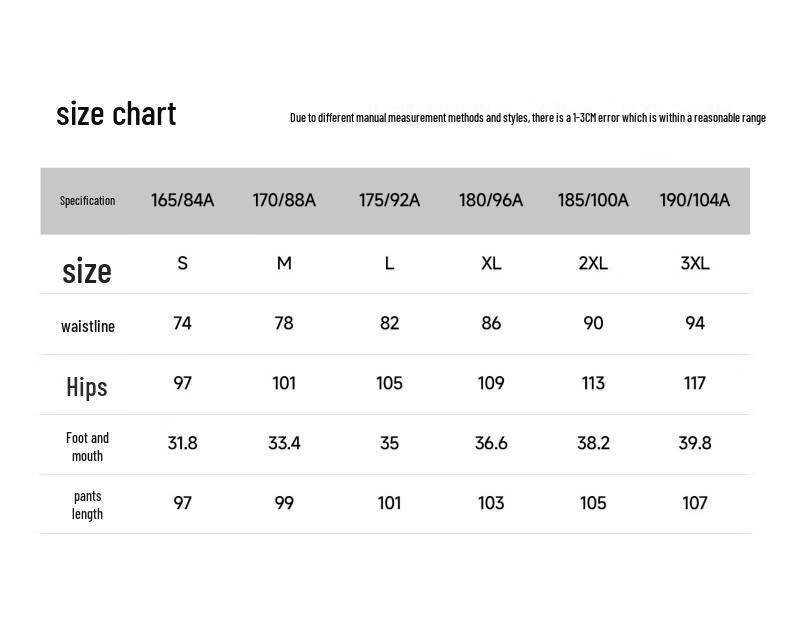Click foot opening value 36.6

(x=491, y=443)
